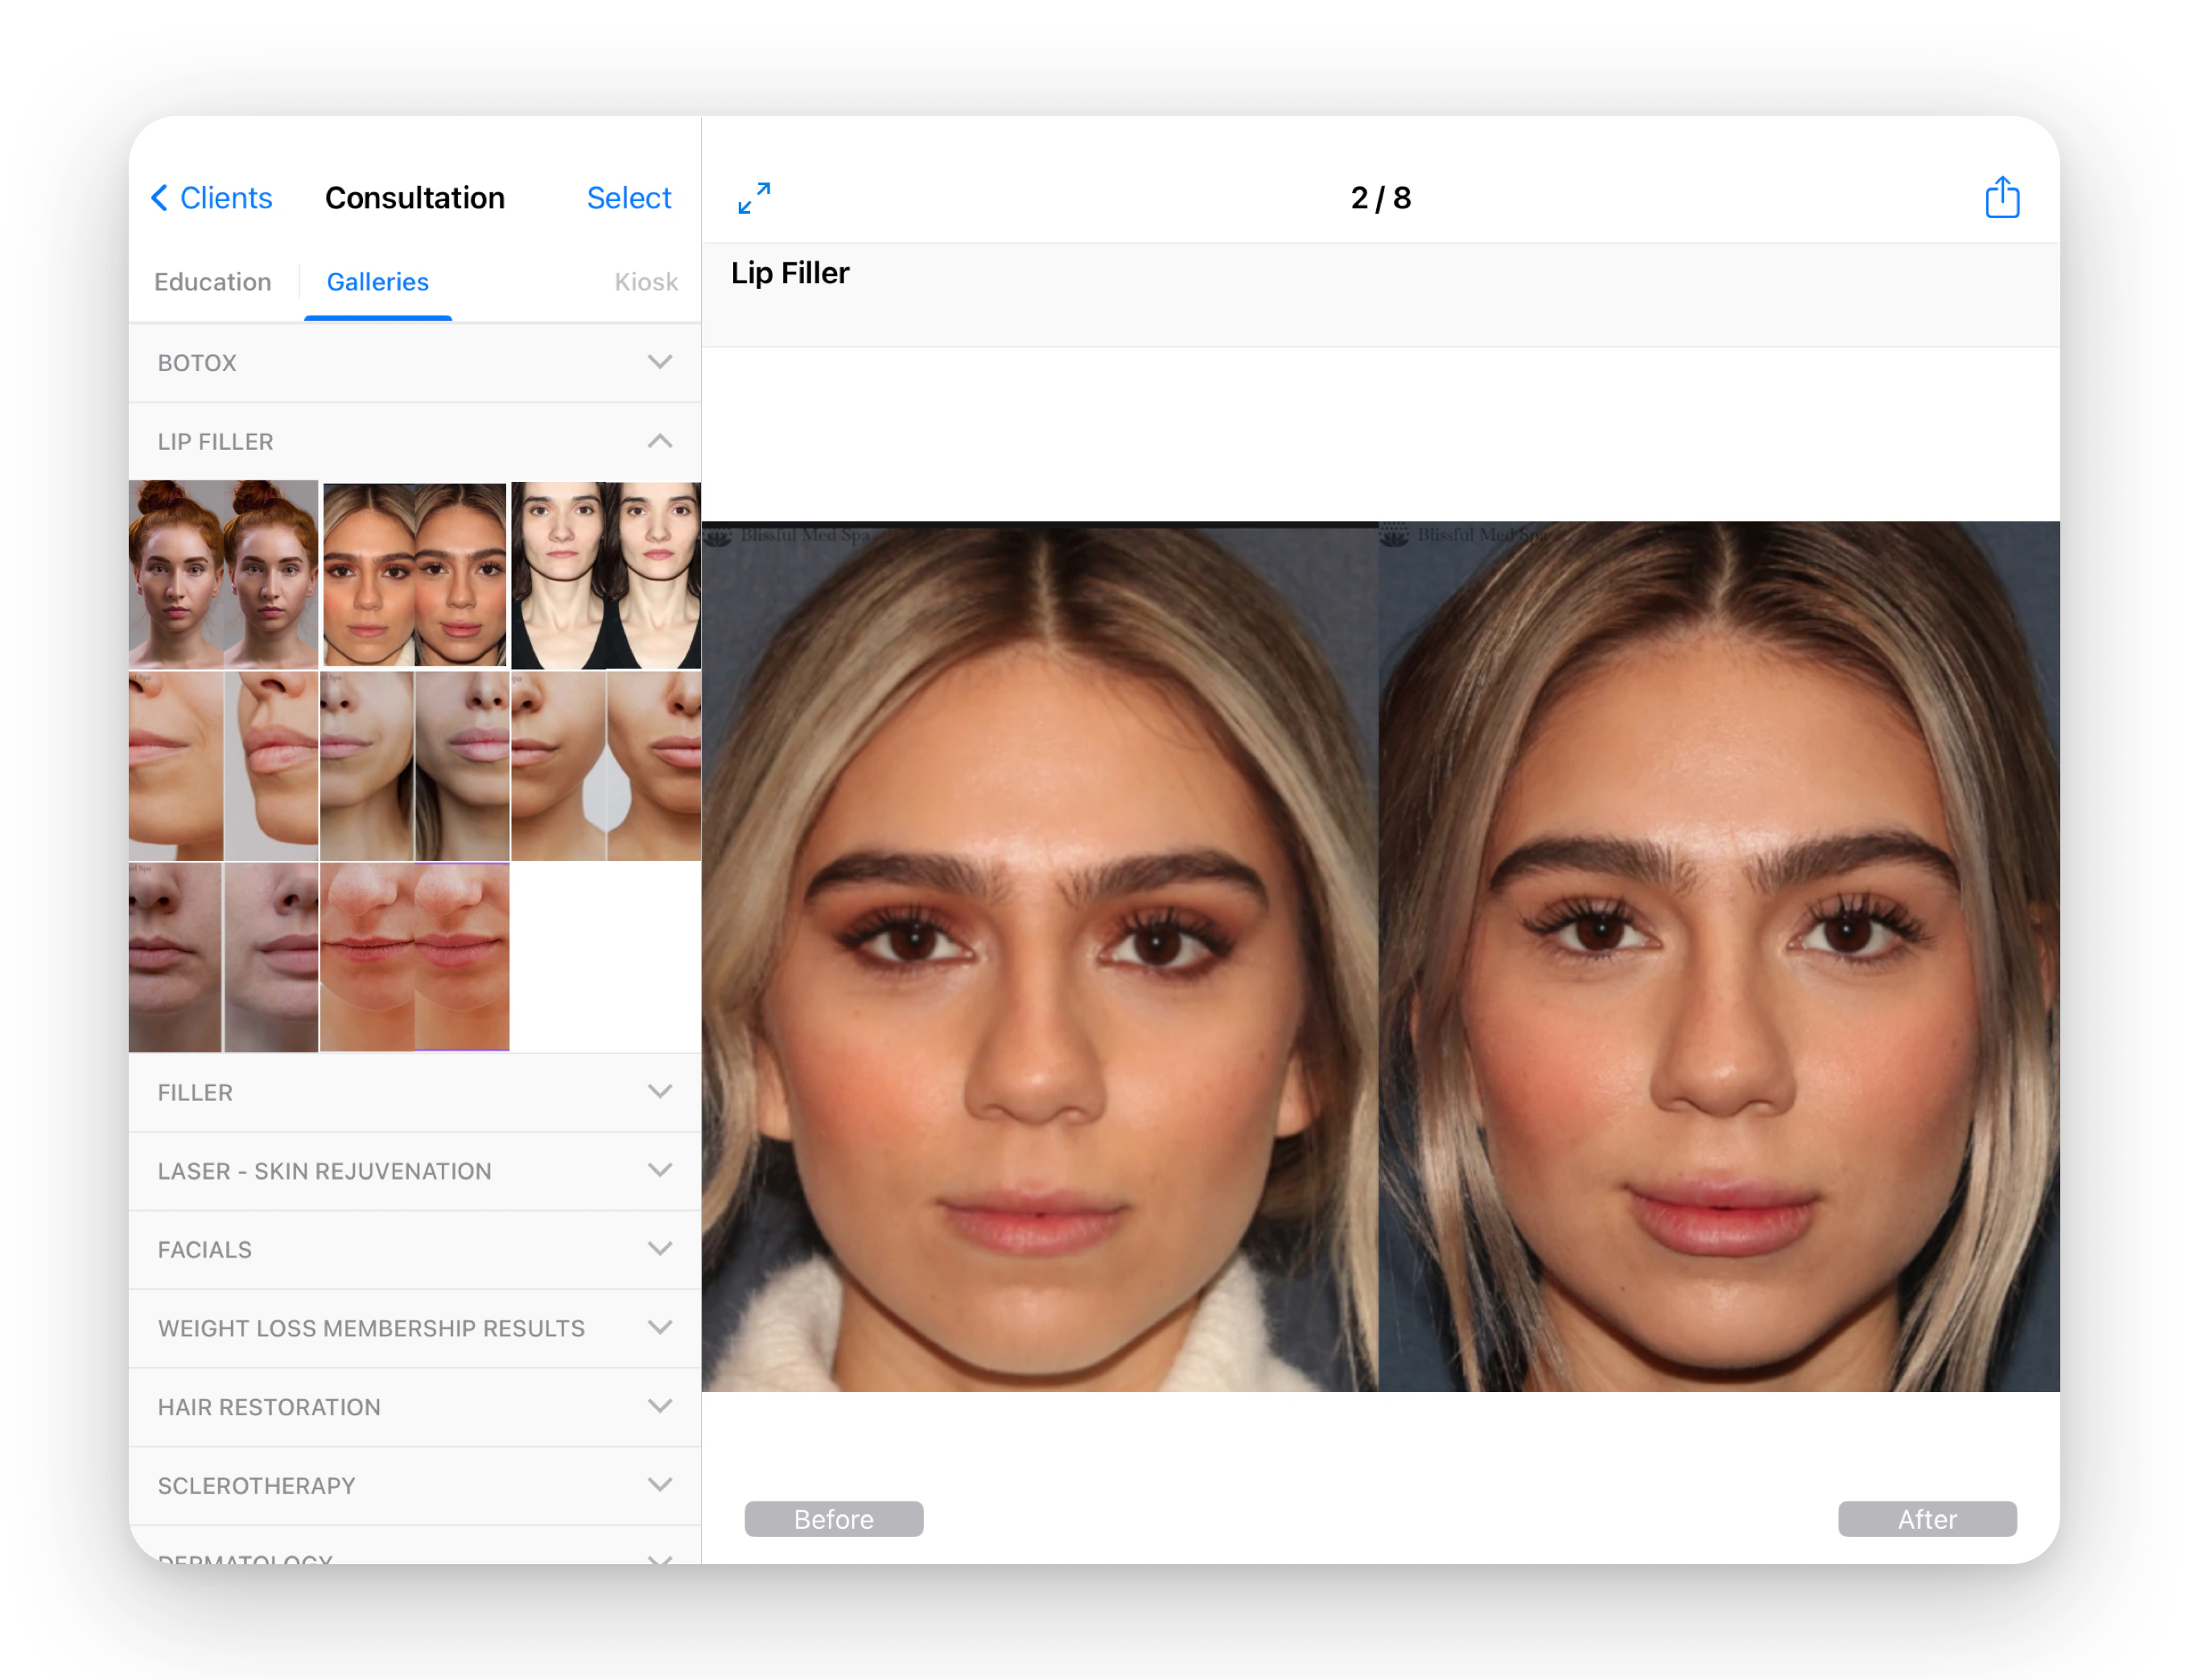
Task: Expand the HAIR RESTORATION chevron
Action: point(660,1406)
